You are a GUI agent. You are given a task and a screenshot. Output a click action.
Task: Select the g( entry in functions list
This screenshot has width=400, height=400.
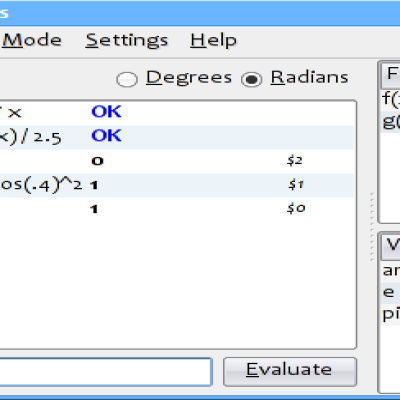pyautogui.click(x=390, y=122)
